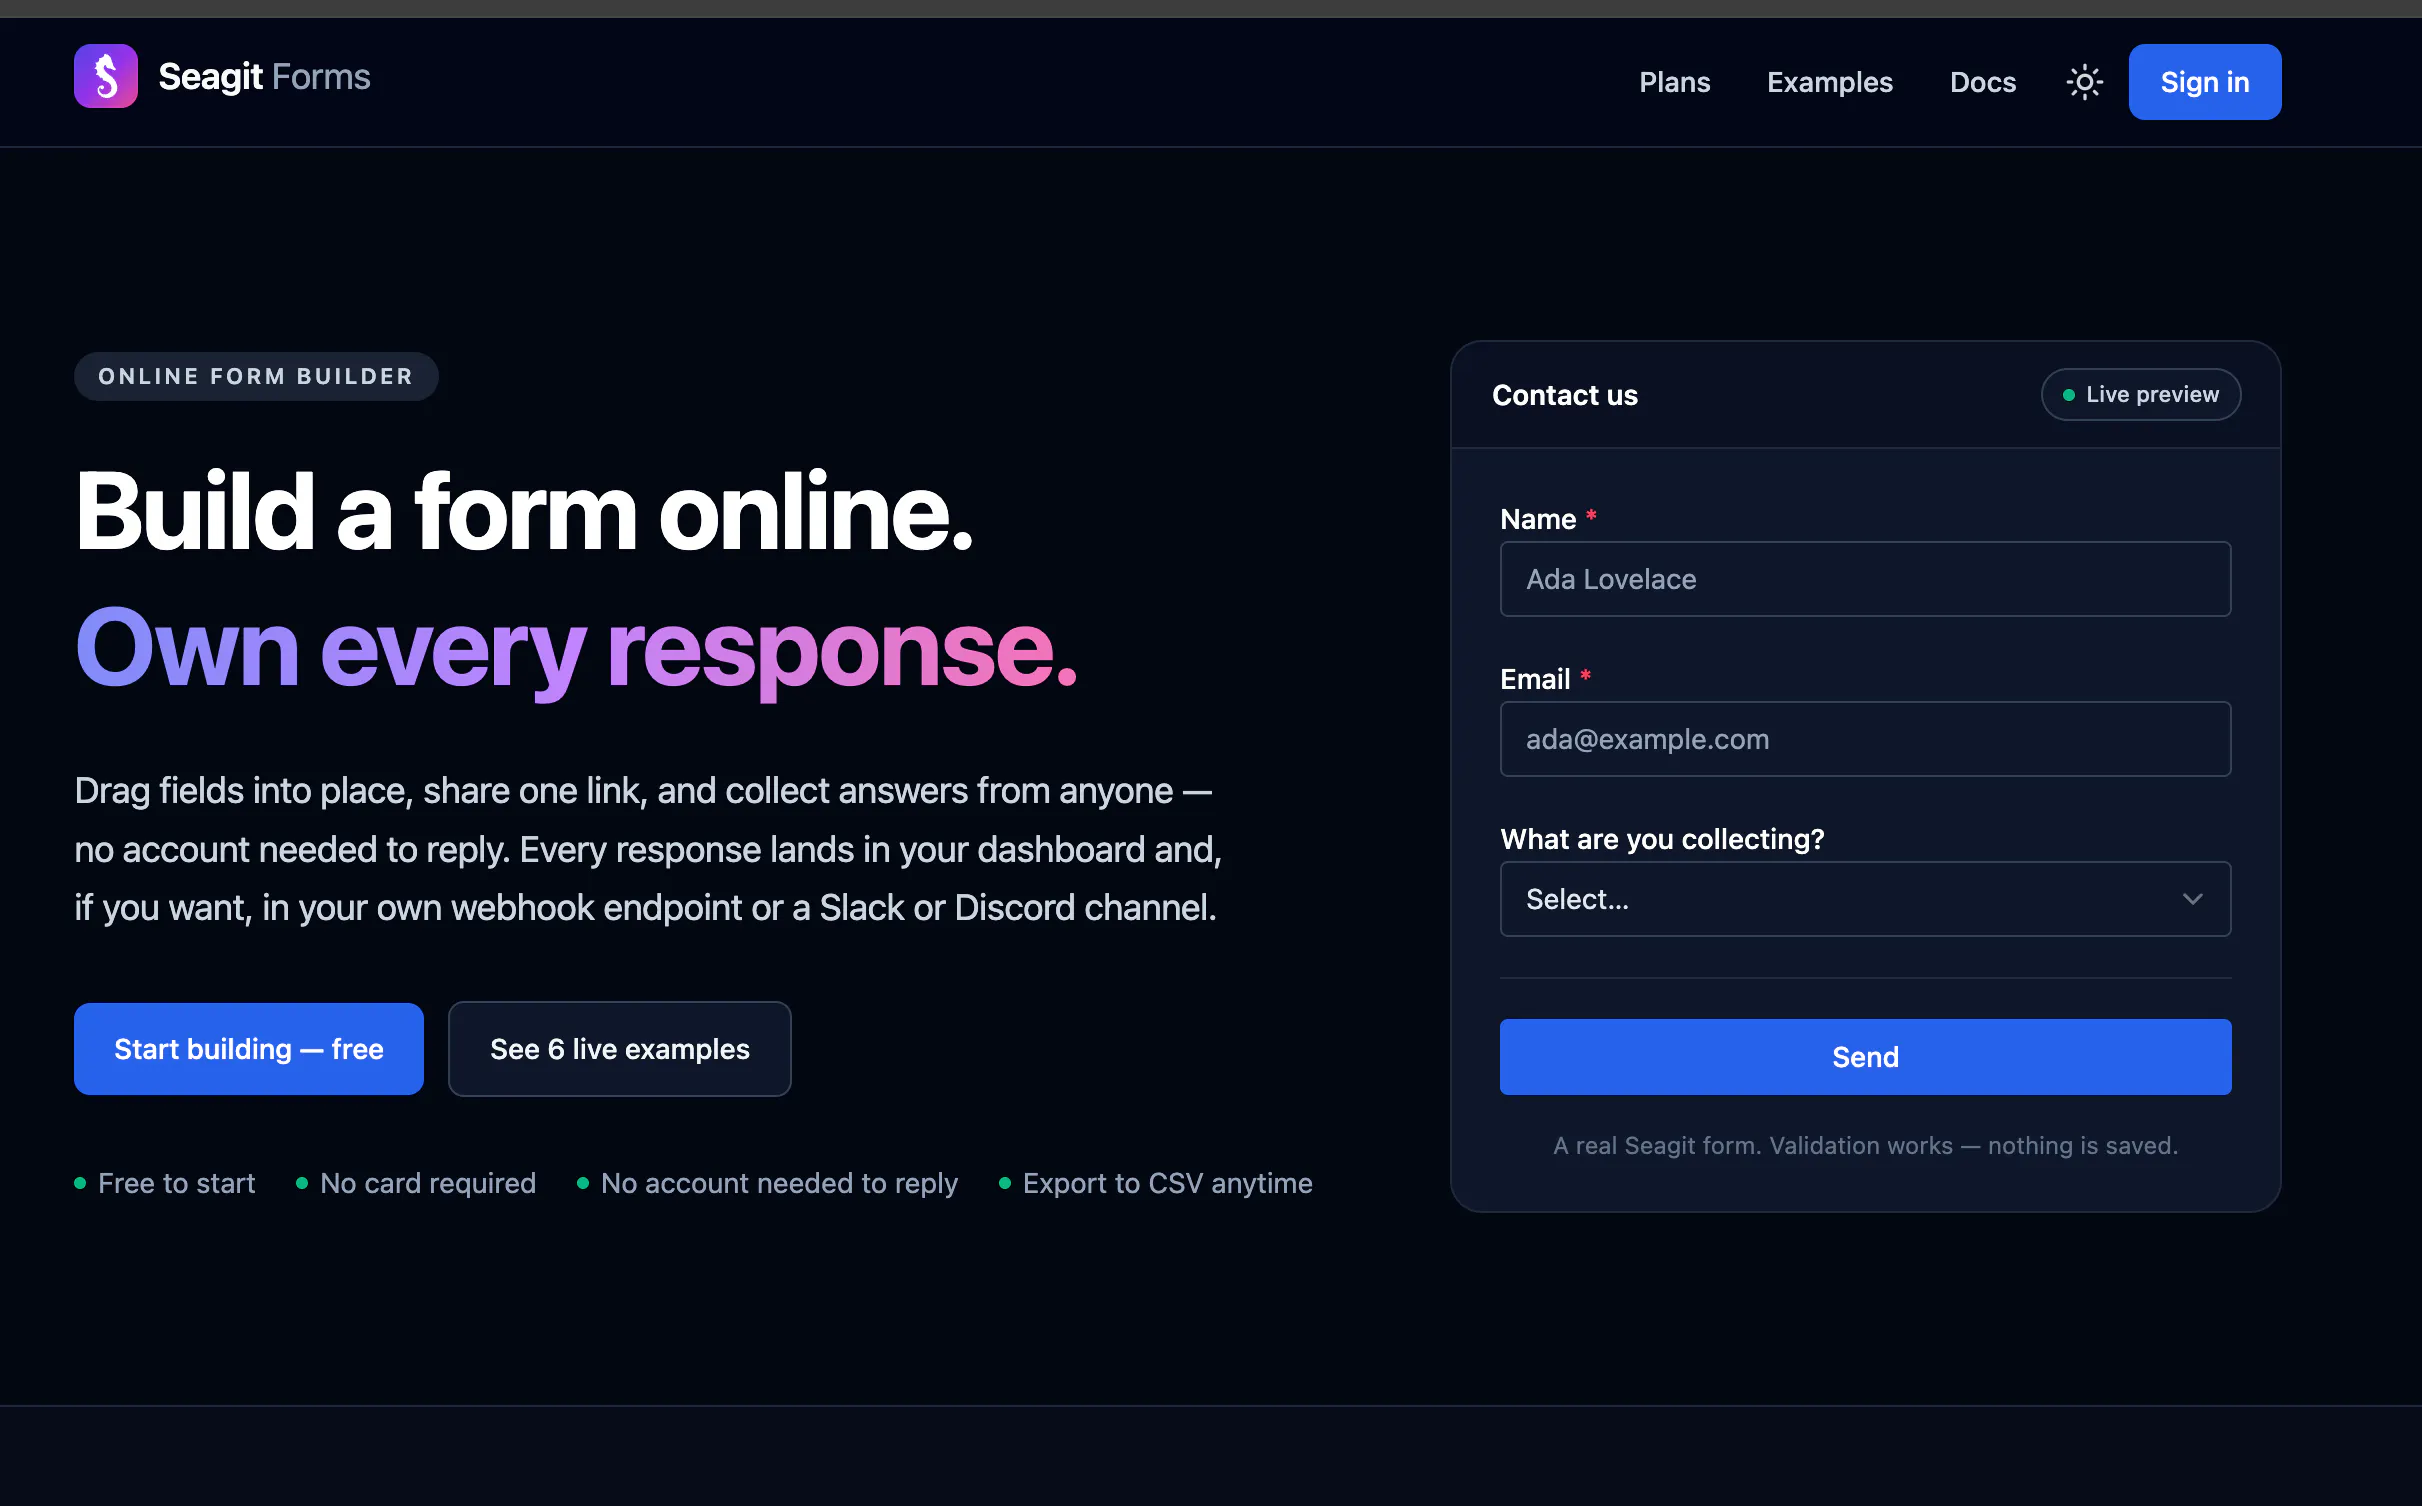Click 'No account needed to reply' text
Screen dimensions: 2422x1506
779,1183
